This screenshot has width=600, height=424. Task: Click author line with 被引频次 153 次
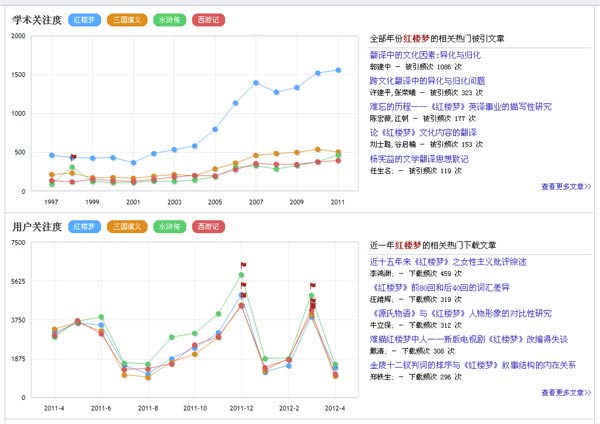click(x=426, y=144)
